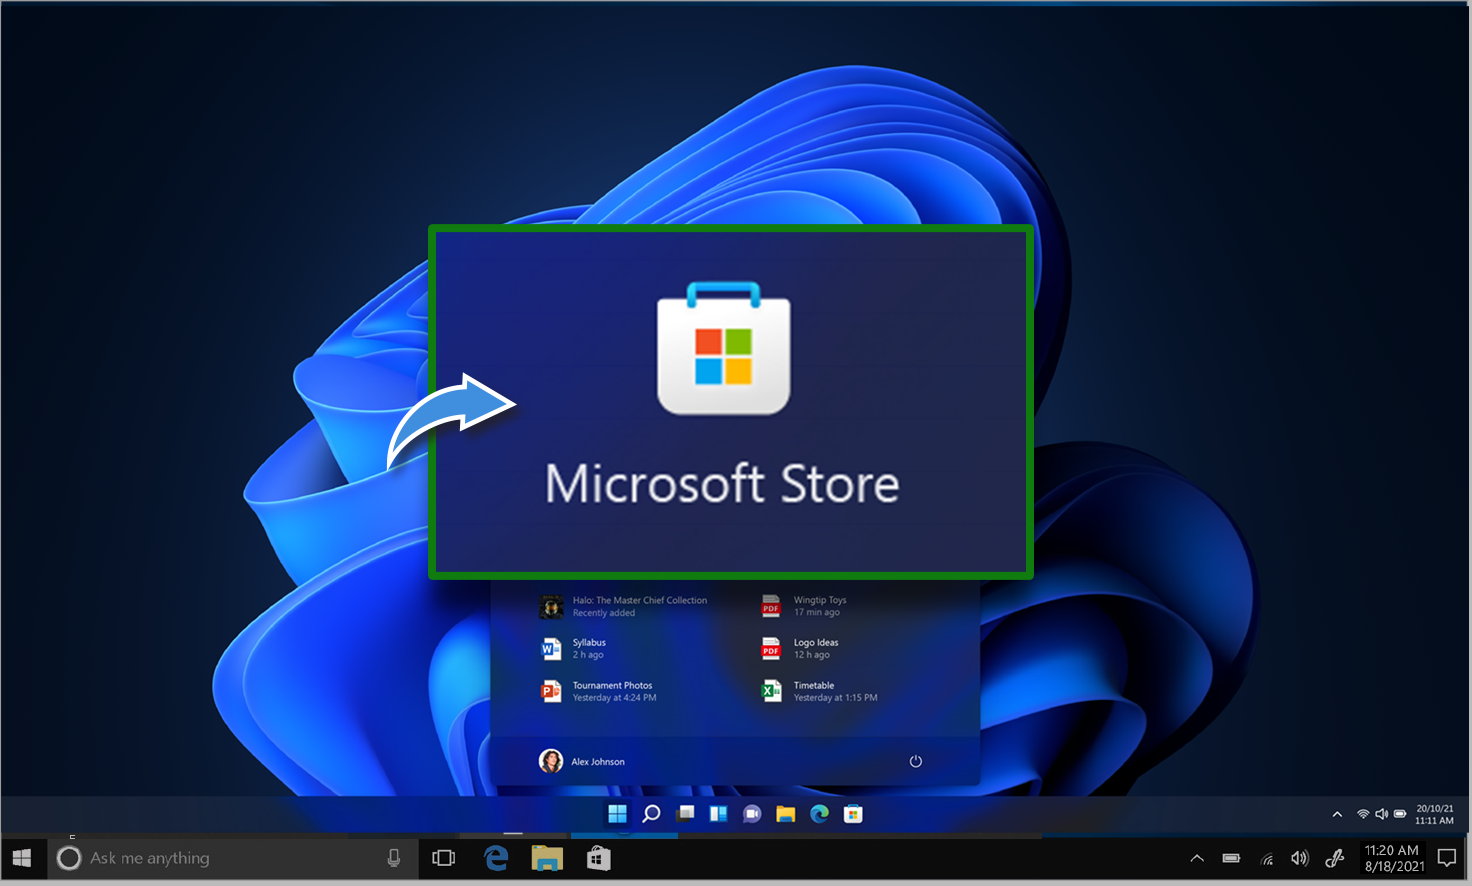The height and width of the screenshot is (886, 1472).
Task: Open Windows 11 Task View (overlapping squares)
Action: (x=685, y=813)
